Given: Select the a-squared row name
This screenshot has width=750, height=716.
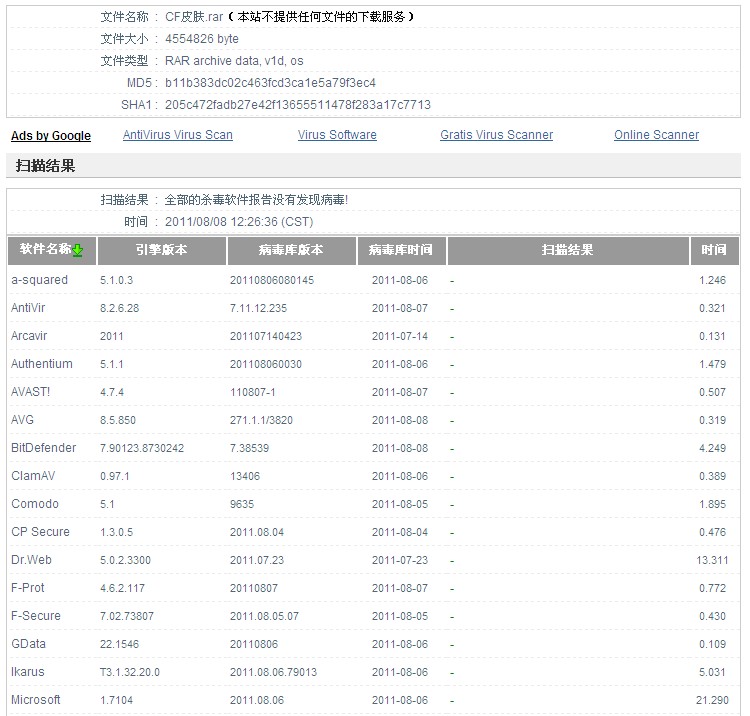Looking at the screenshot, I should 39,280.
